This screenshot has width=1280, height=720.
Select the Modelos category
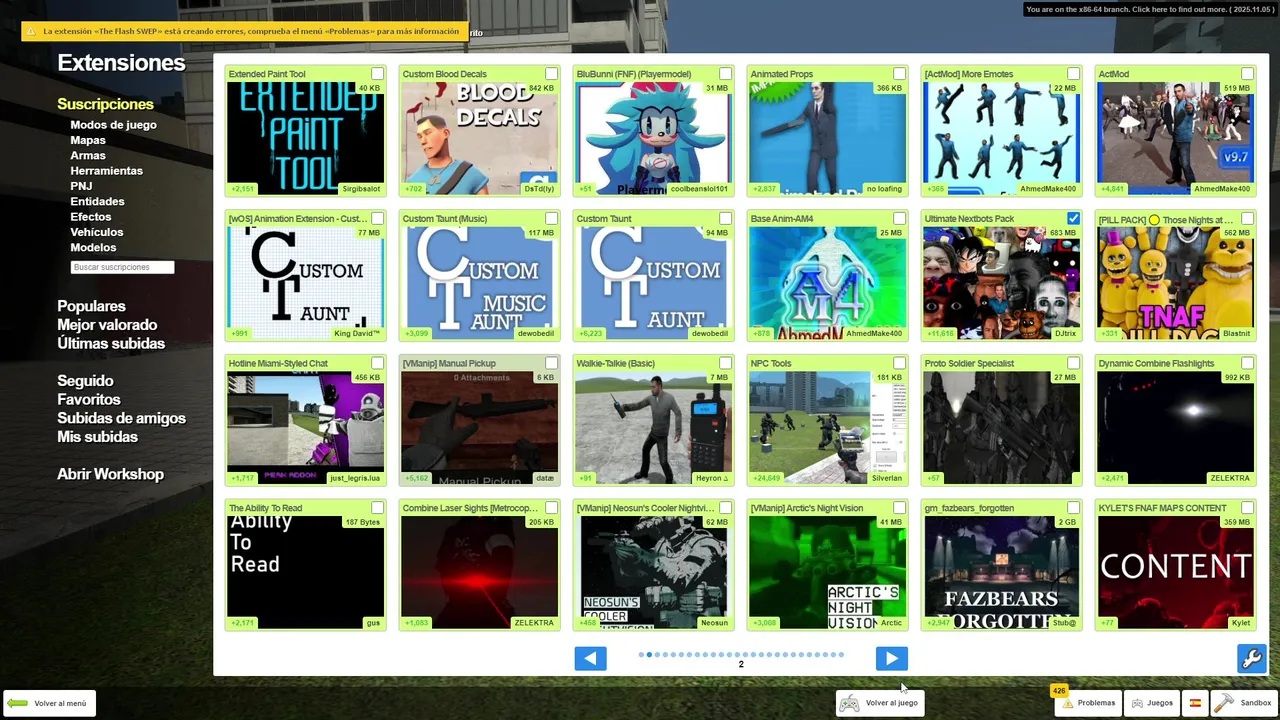point(93,247)
